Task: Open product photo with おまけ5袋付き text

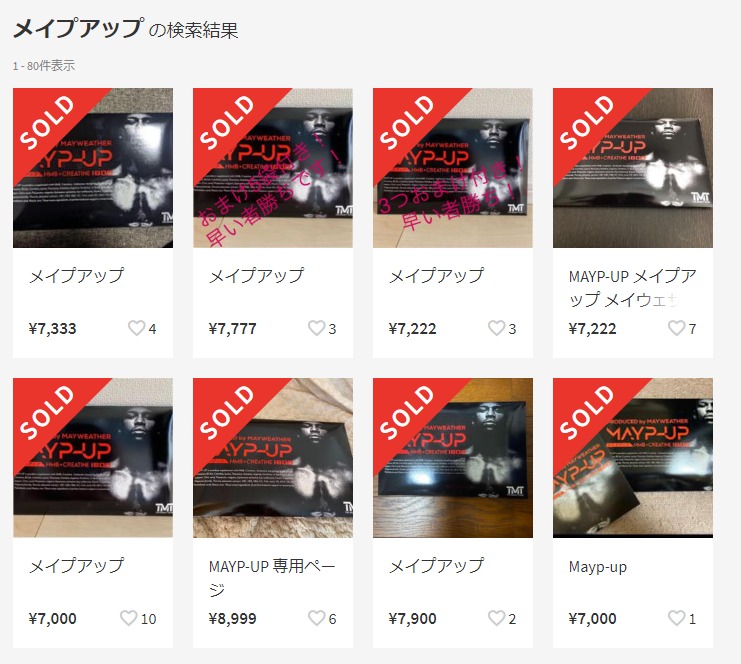Action: pos(273,168)
